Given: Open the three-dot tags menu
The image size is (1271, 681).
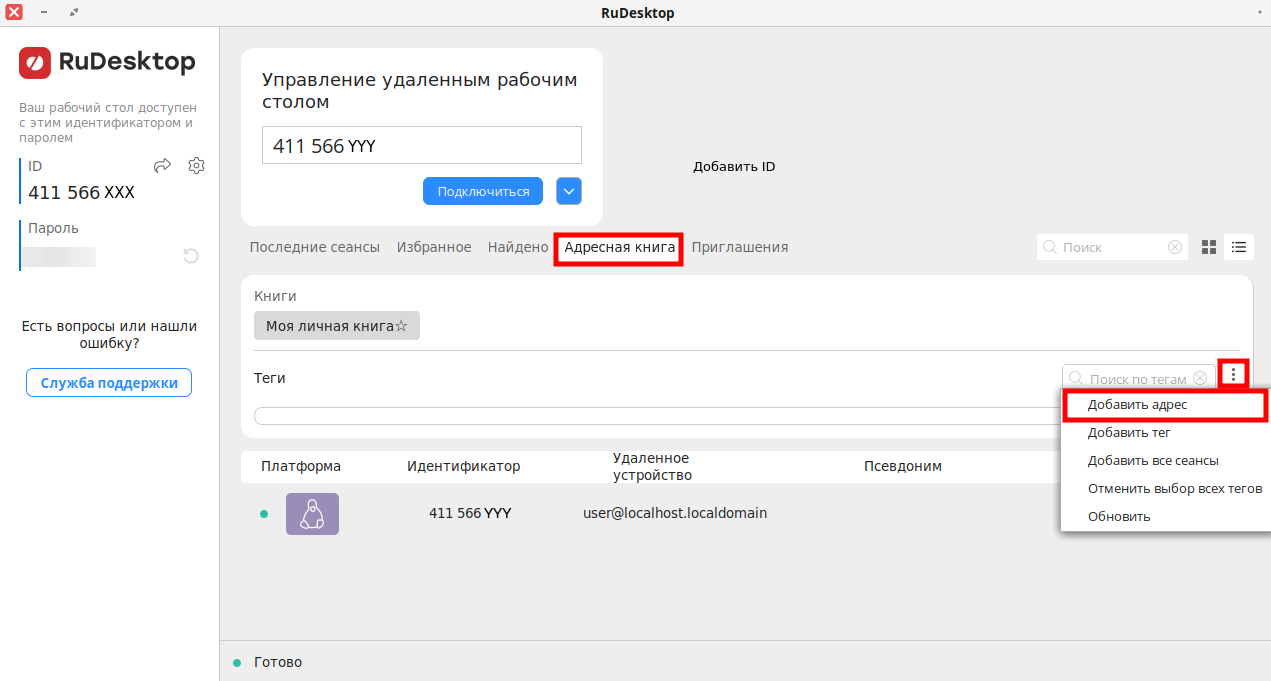Looking at the screenshot, I should pyautogui.click(x=1234, y=374).
